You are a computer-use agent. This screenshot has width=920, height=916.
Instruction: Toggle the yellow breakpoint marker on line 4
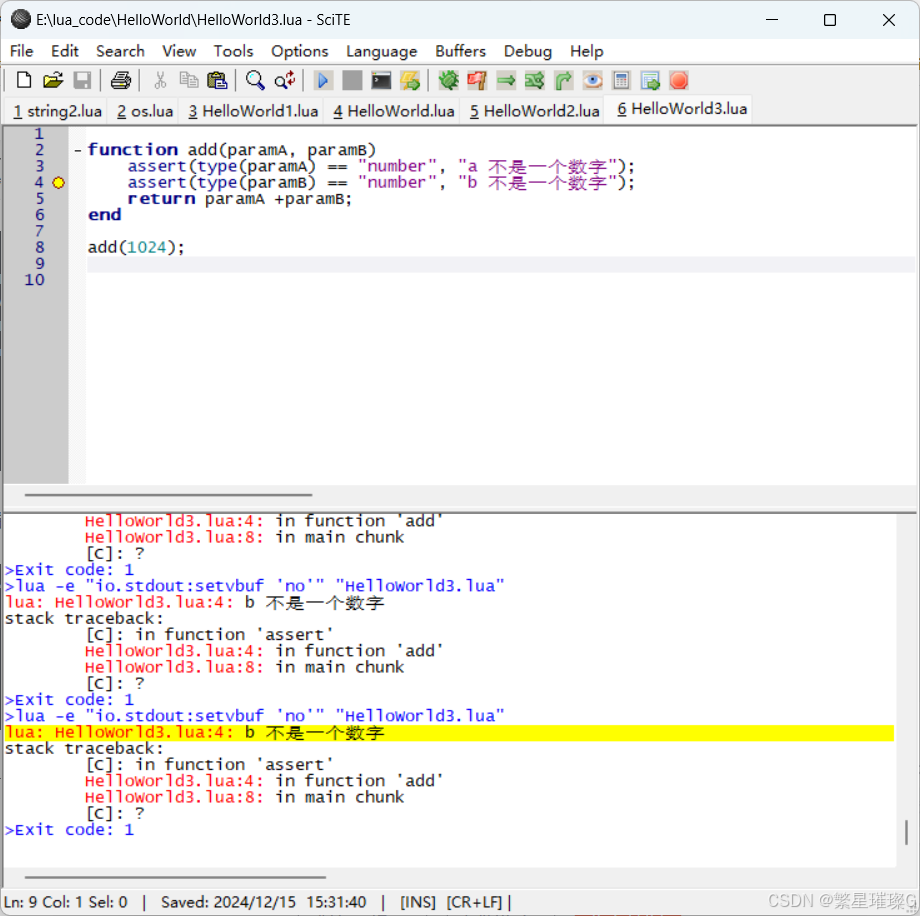59,183
